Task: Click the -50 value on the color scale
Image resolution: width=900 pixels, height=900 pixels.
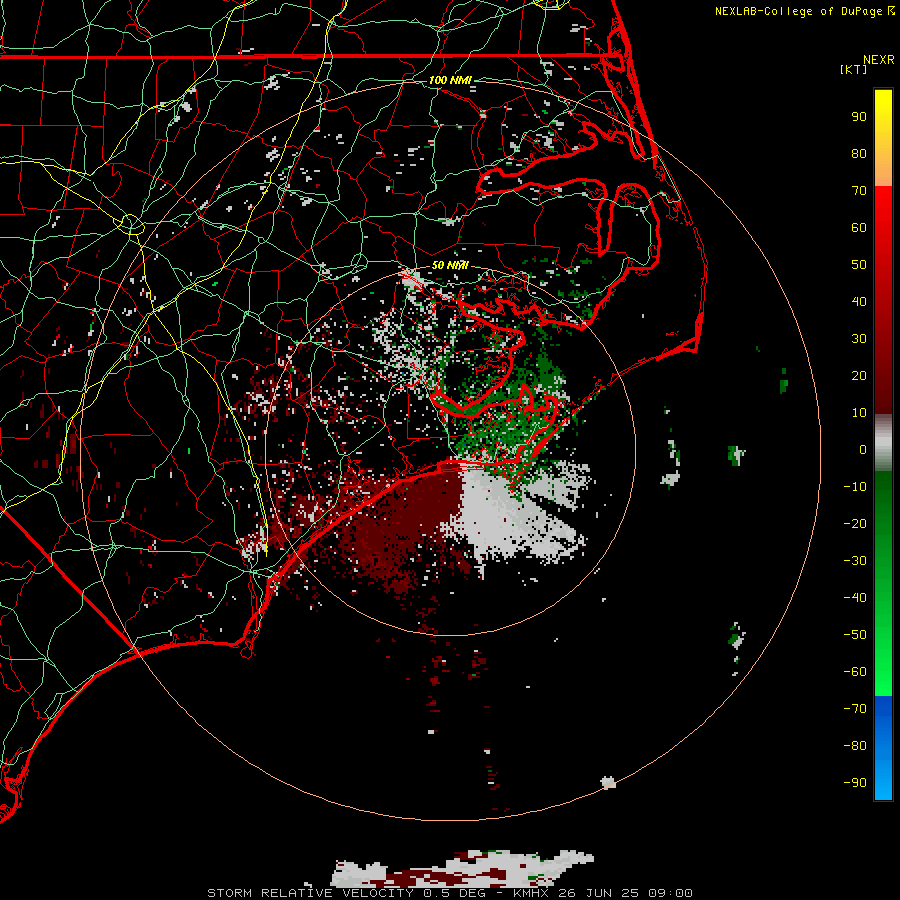Action: [855, 635]
